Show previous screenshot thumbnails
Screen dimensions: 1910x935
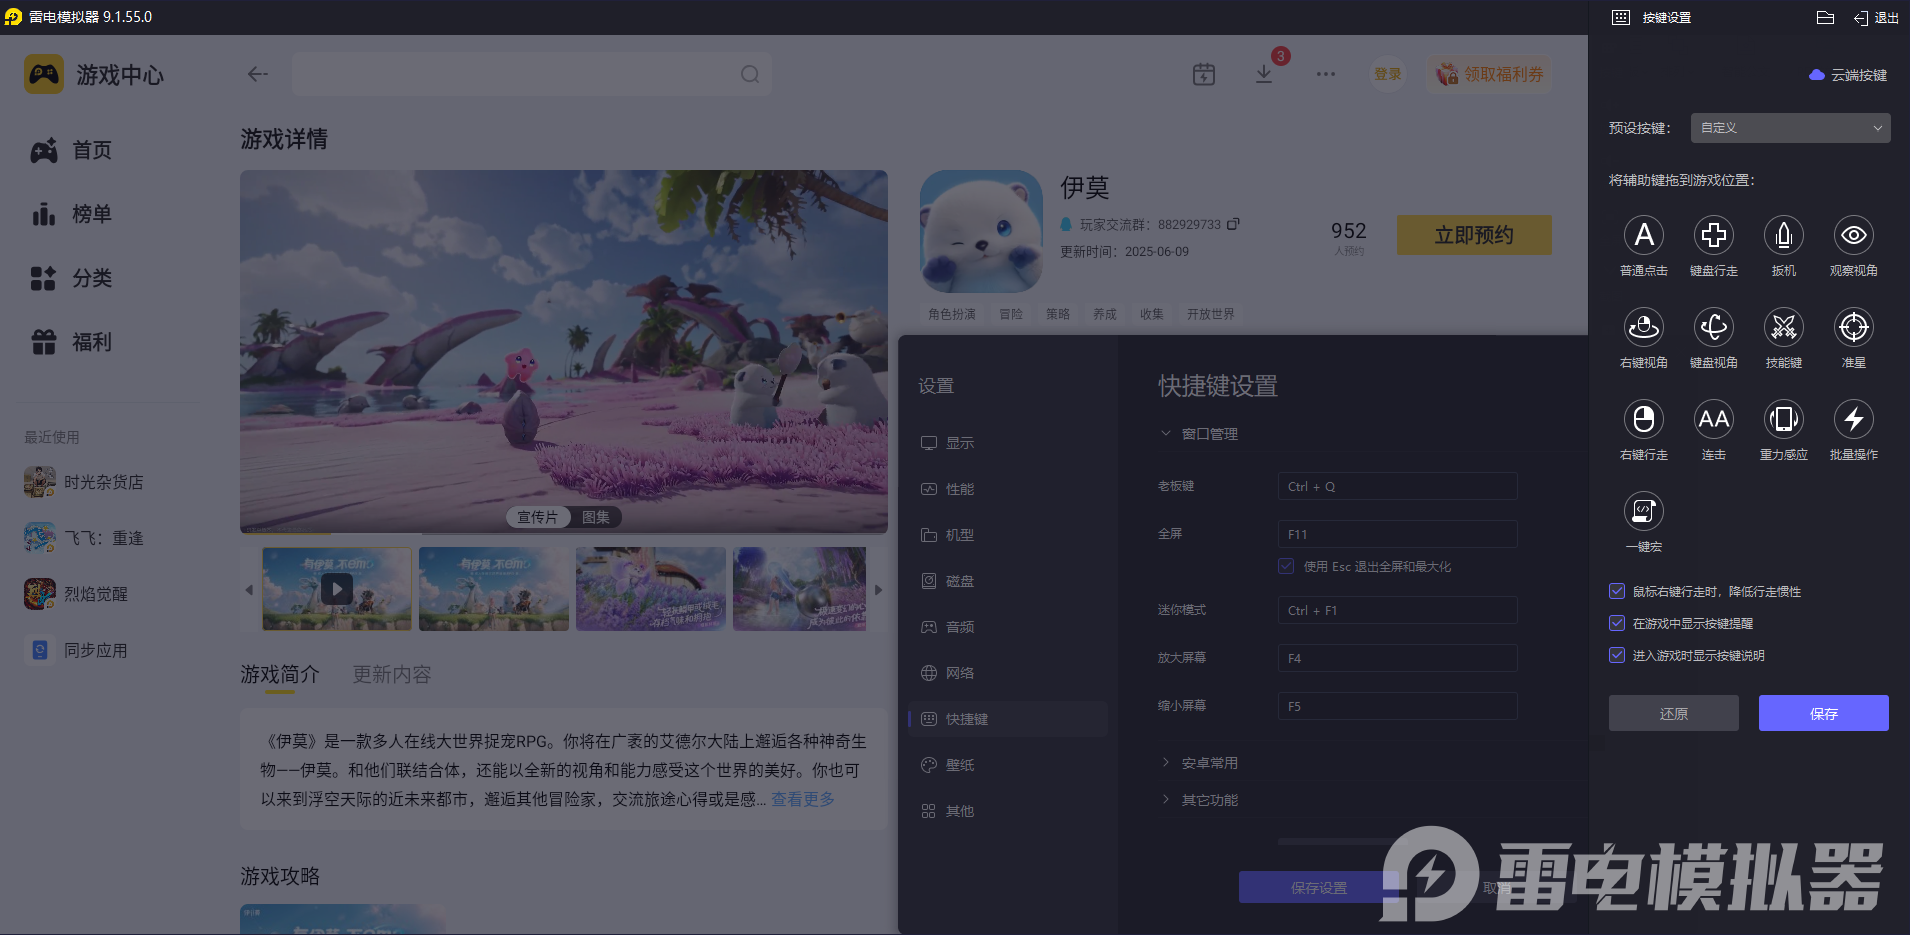[x=249, y=590]
